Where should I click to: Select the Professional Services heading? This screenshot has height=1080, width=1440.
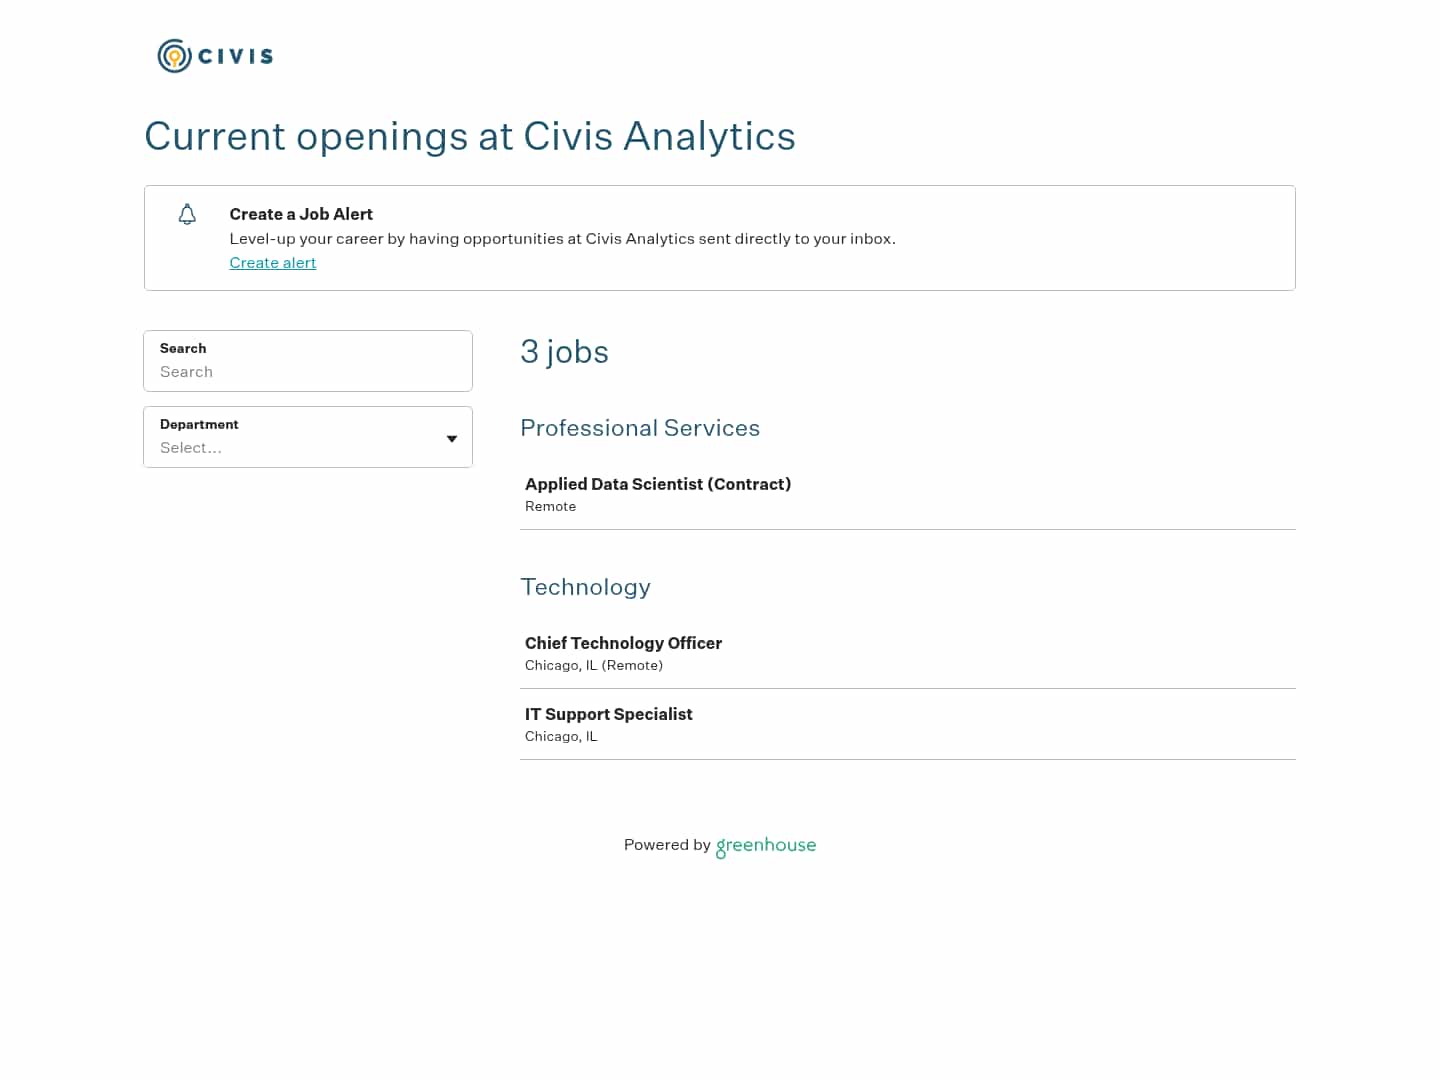640,428
